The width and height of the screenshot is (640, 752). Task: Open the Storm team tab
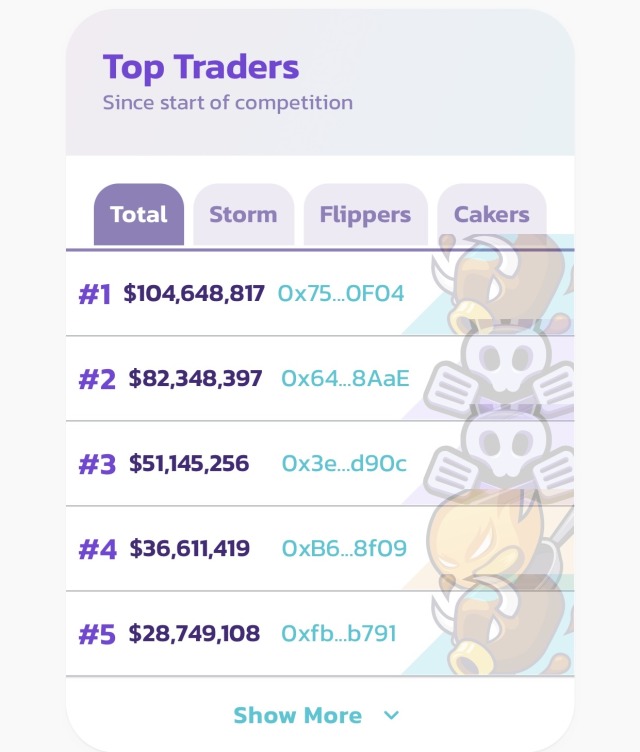(x=243, y=215)
